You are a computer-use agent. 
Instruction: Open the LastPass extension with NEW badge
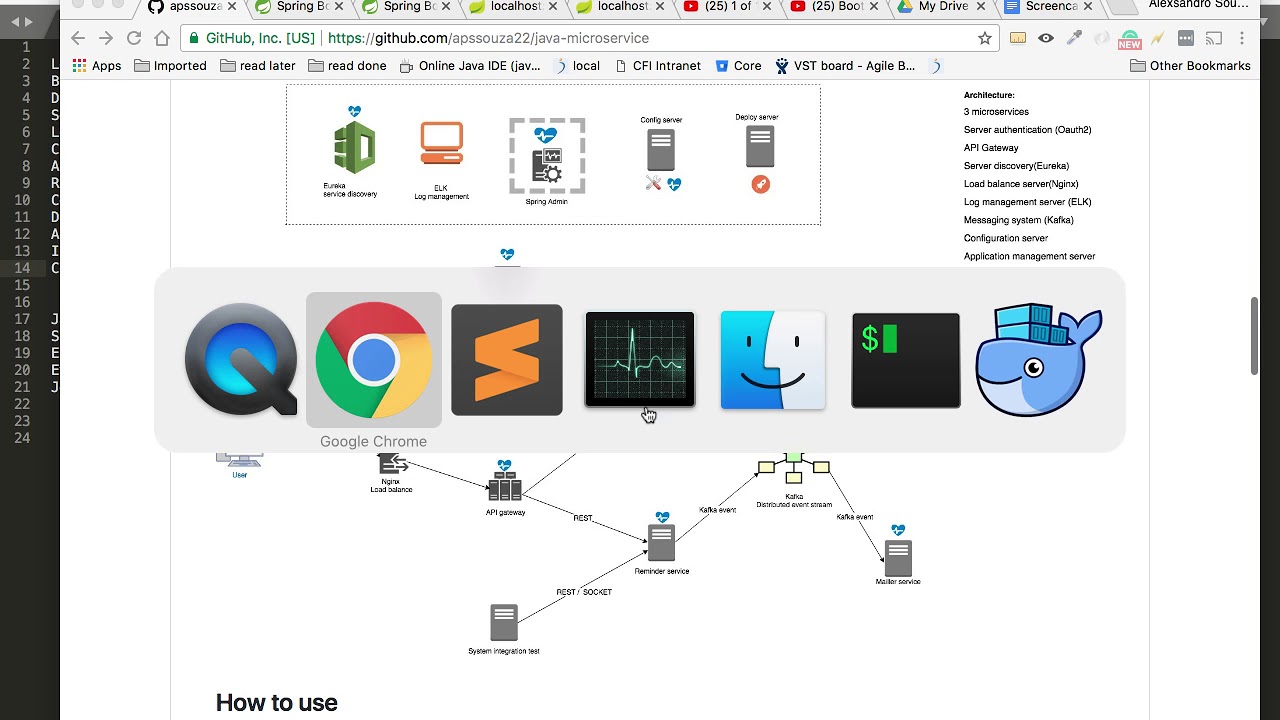pyautogui.click(x=1129, y=38)
